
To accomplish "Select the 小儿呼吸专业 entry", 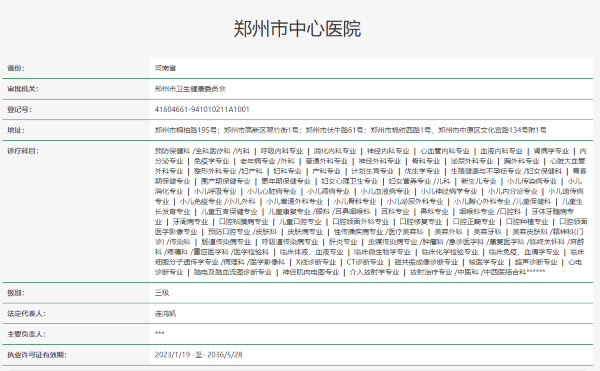I will 215,191.
